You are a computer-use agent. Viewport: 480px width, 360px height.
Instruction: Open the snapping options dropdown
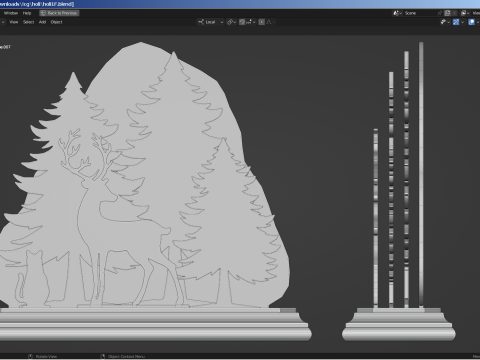point(251,22)
